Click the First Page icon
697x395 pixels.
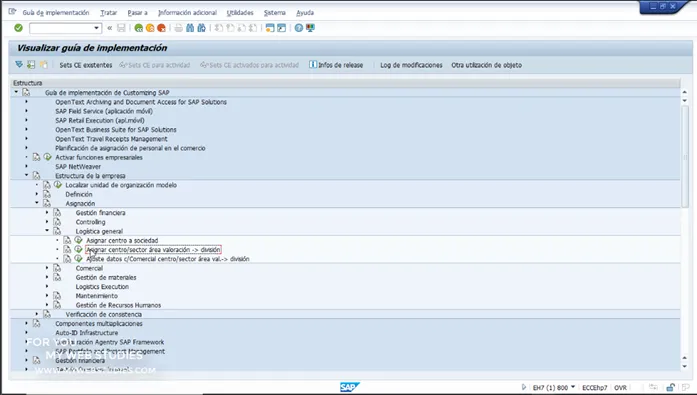coord(218,28)
